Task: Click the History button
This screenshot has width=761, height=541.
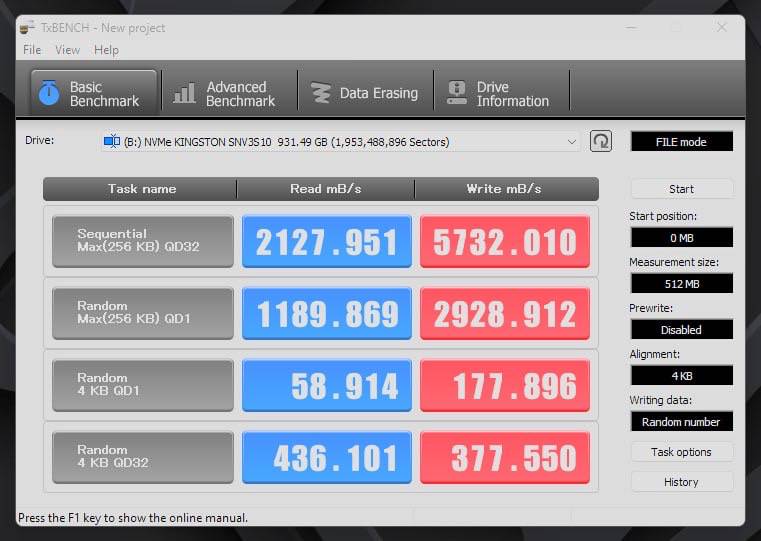Action: click(681, 482)
